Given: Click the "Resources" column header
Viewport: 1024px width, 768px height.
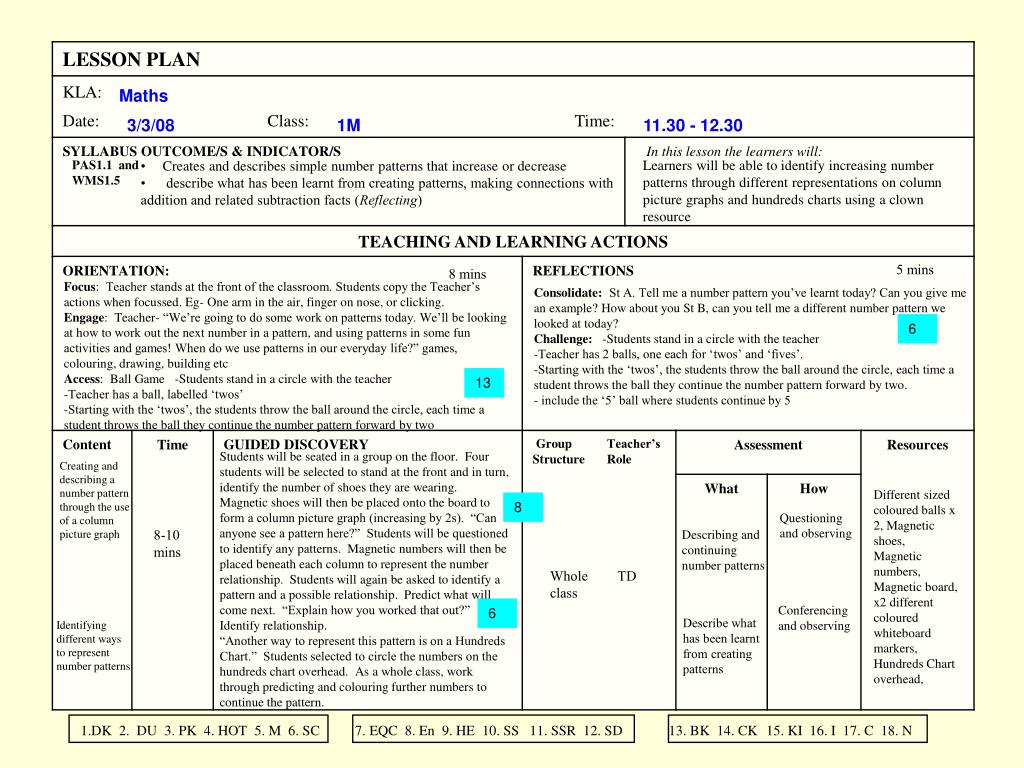Looking at the screenshot, I should (917, 445).
